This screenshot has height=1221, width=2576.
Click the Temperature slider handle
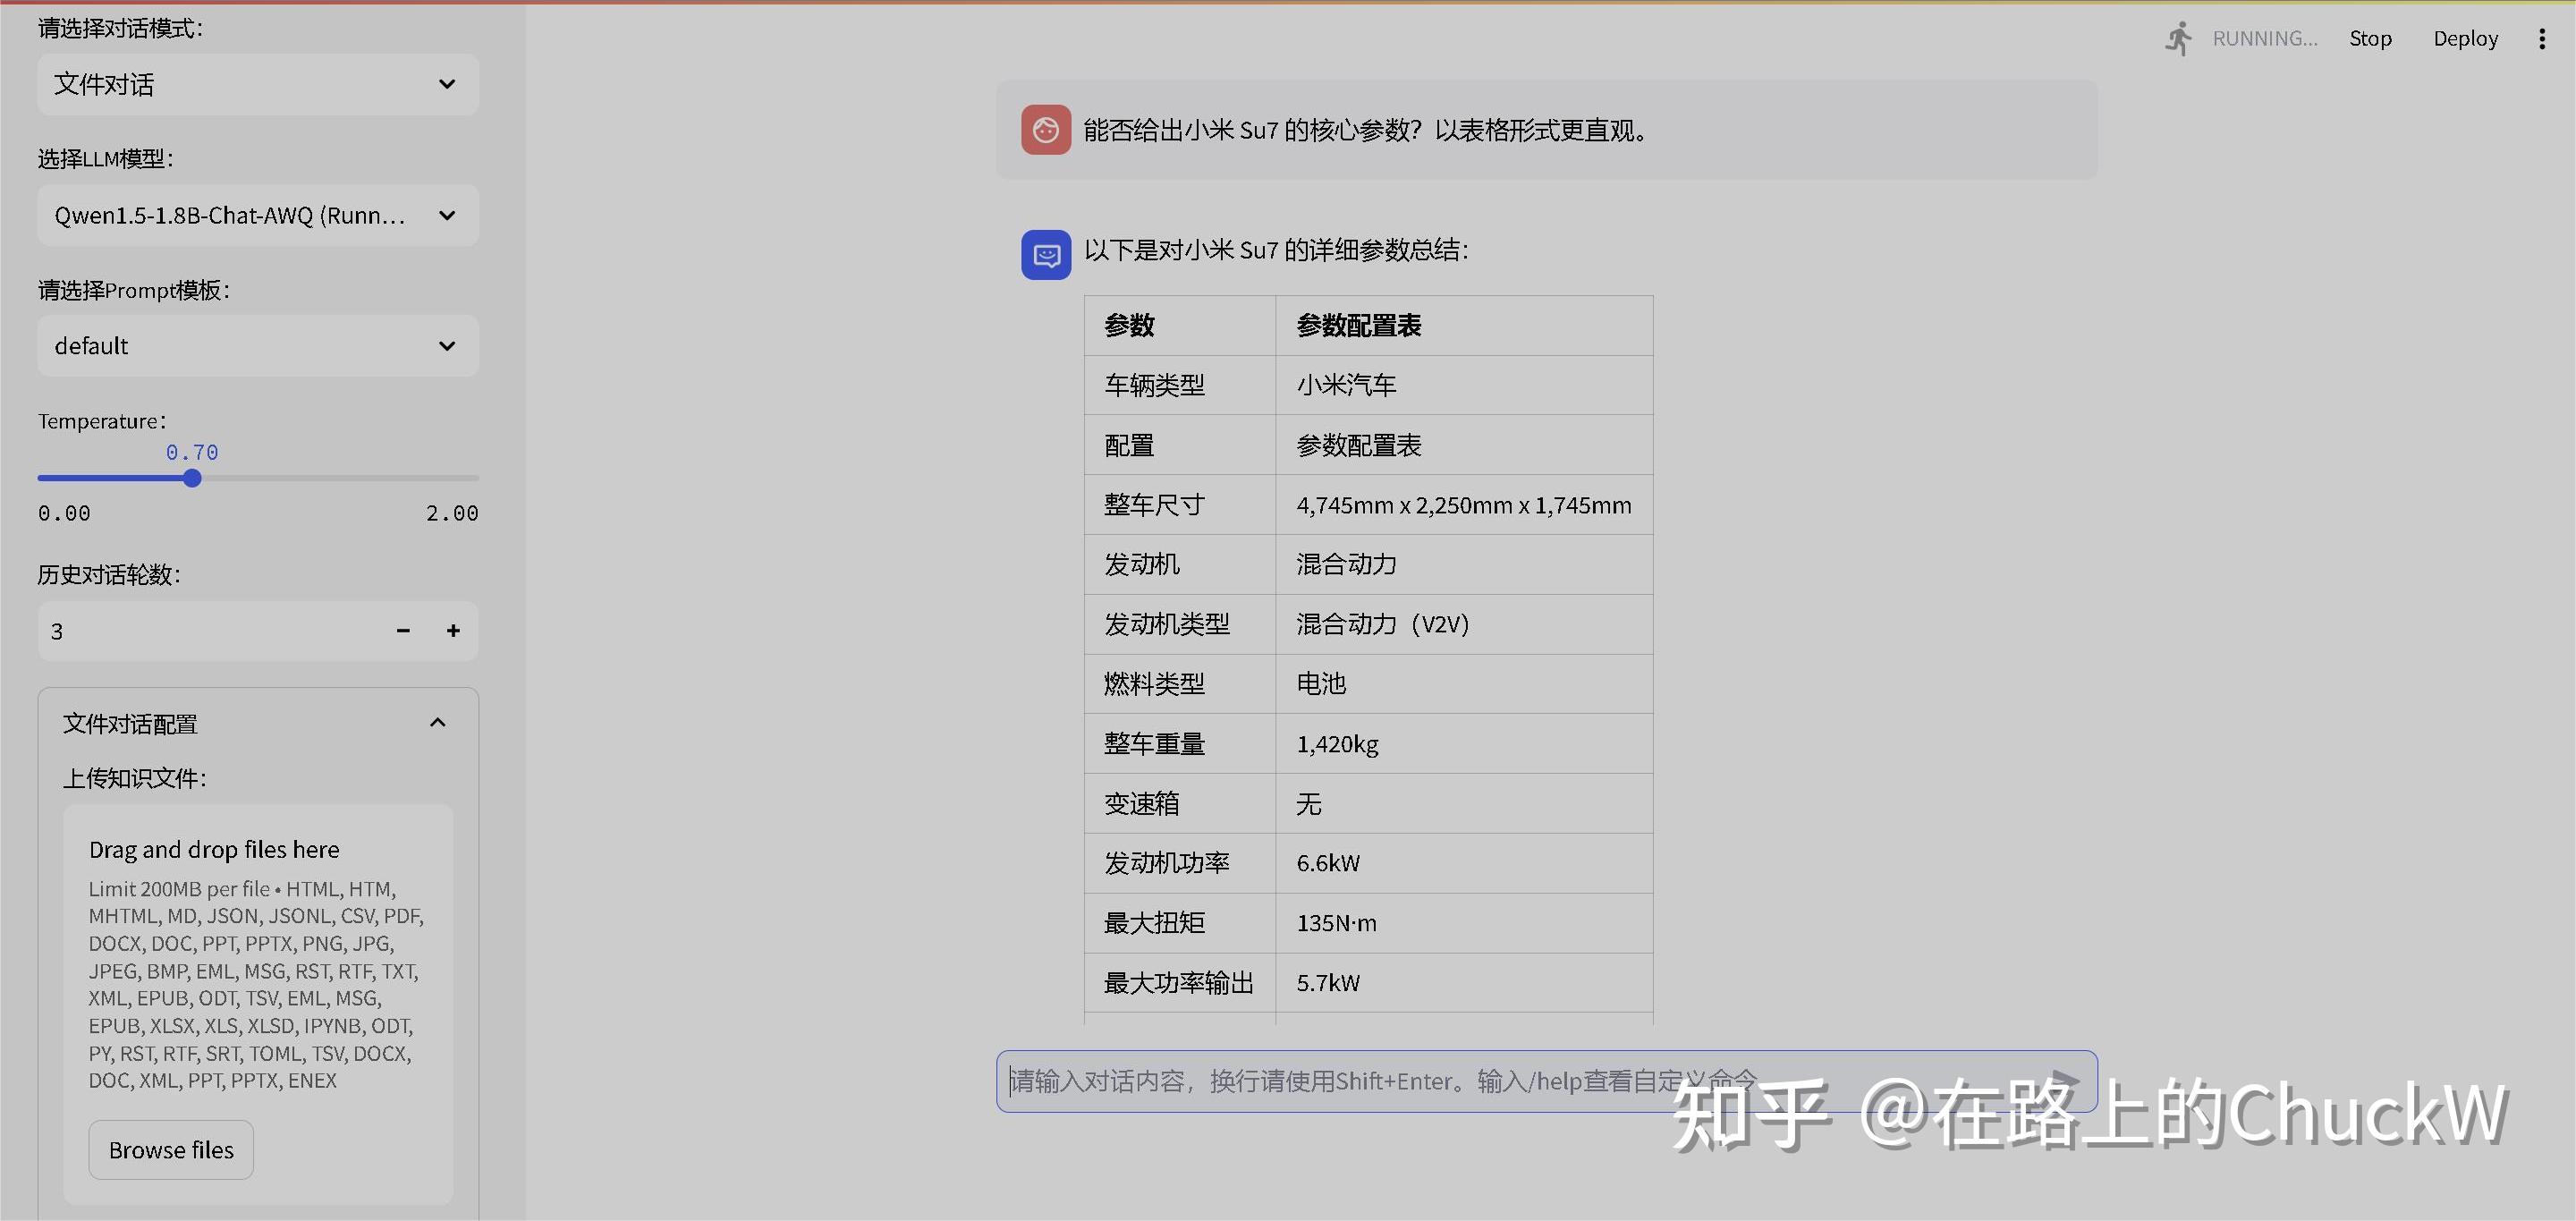[x=193, y=478]
